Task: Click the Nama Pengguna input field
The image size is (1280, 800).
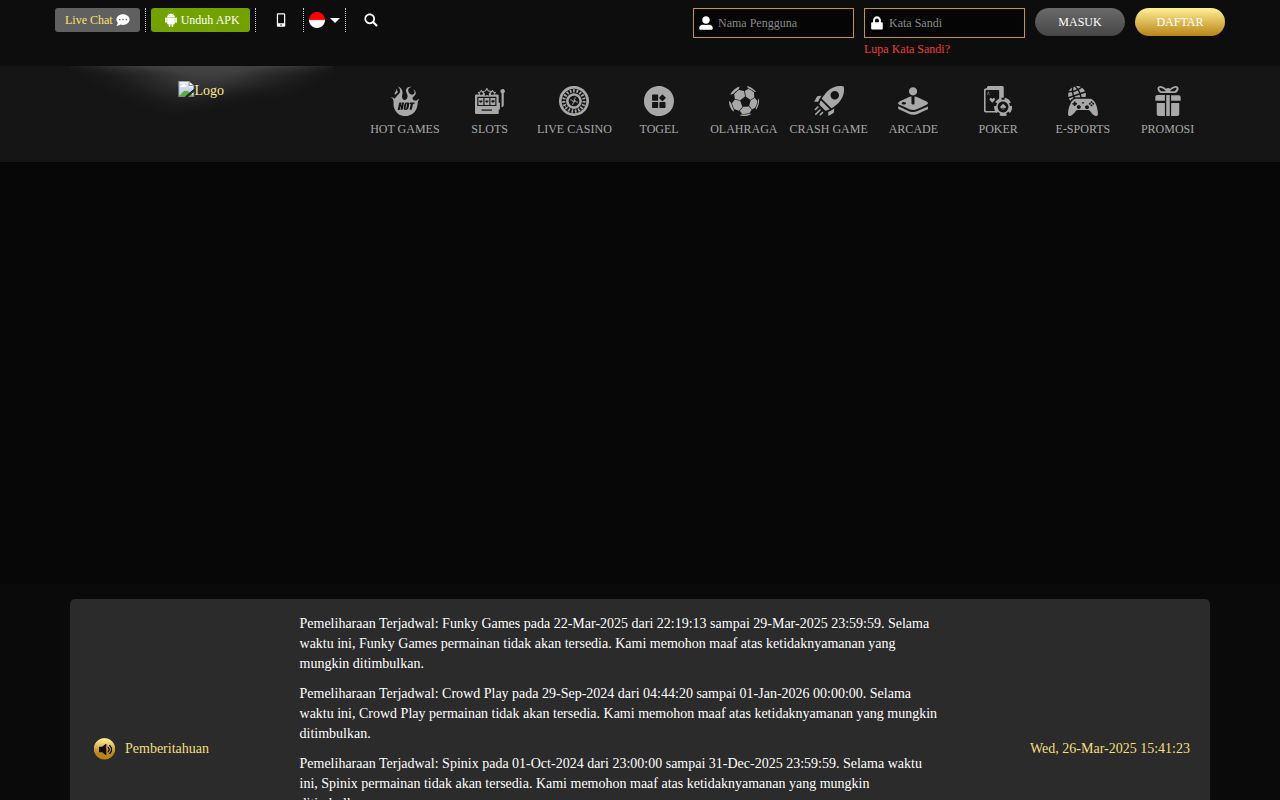Action: (773, 22)
